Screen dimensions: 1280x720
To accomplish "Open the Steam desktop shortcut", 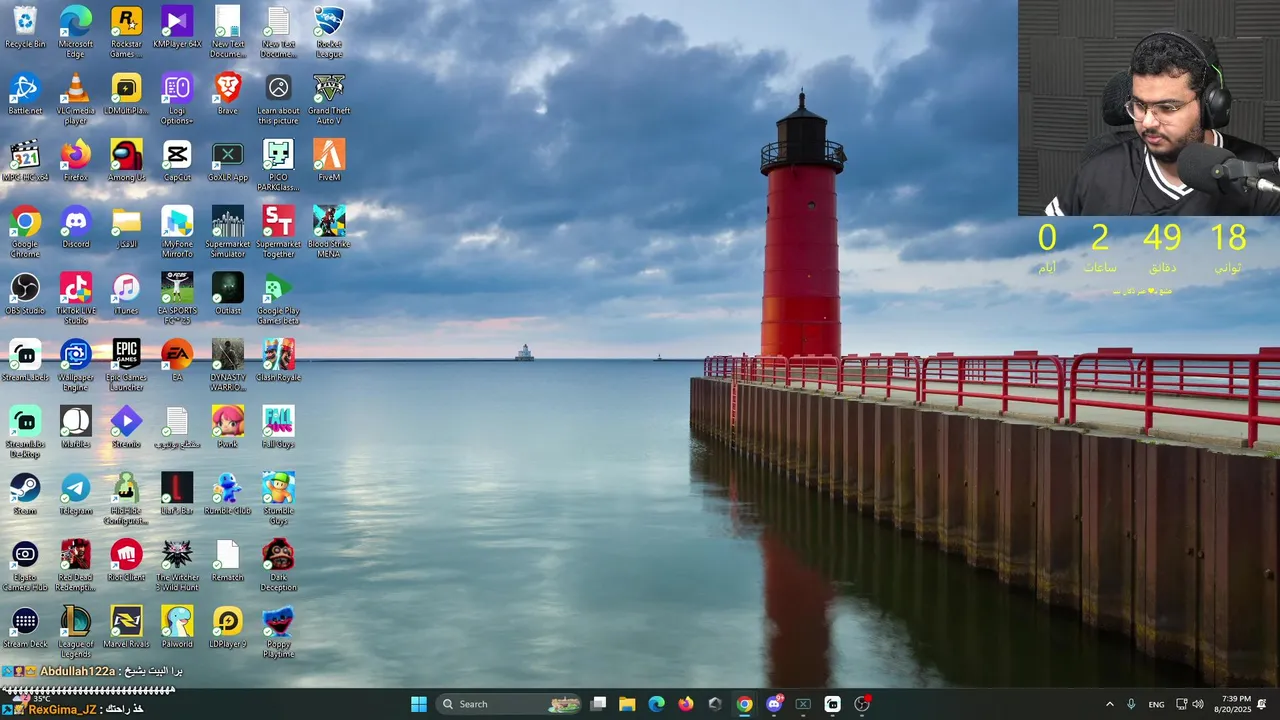I will coord(25,494).
